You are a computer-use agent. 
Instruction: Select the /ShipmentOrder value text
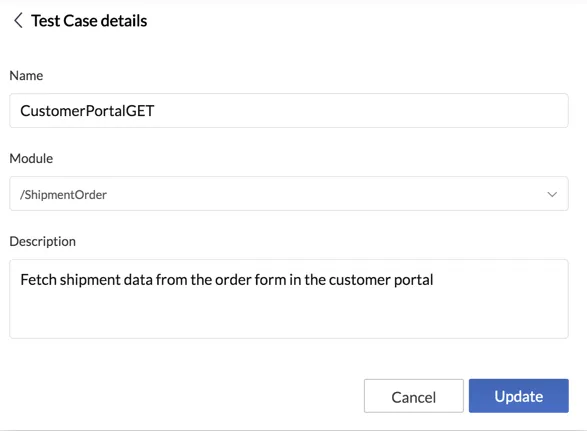click(63, 195)
